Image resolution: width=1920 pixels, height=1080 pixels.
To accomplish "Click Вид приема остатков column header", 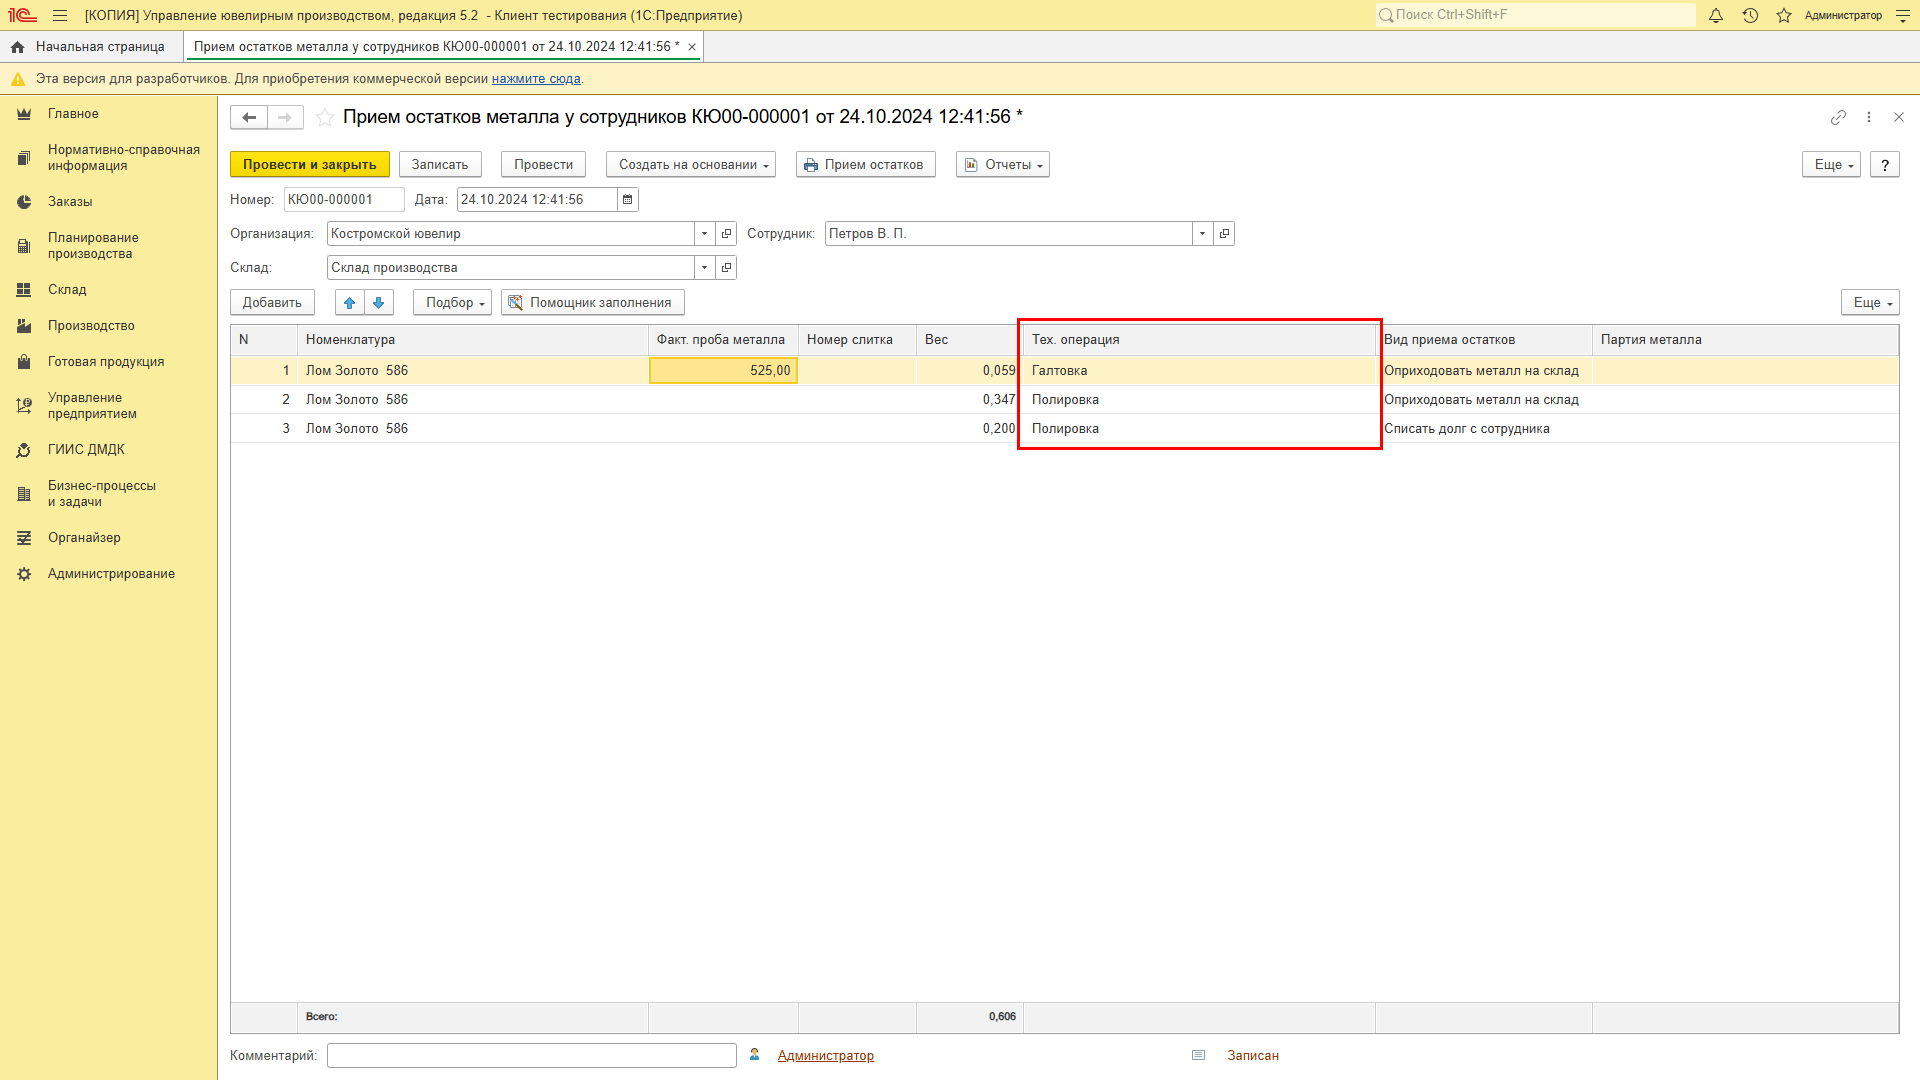I will coord(1484,340).
